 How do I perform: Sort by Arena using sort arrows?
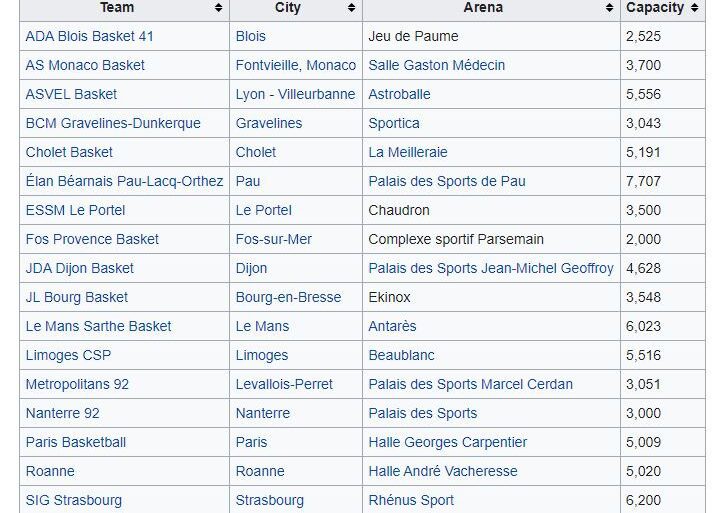pos(609,8)
